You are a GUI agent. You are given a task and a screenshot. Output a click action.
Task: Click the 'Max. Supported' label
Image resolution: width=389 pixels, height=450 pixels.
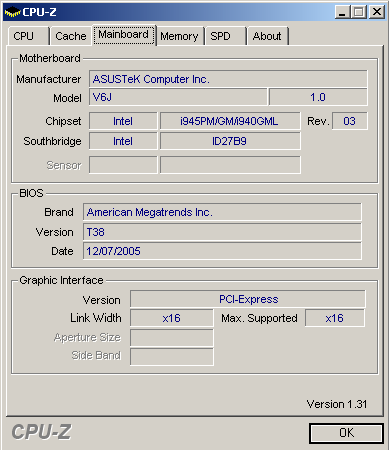[259, 318]
